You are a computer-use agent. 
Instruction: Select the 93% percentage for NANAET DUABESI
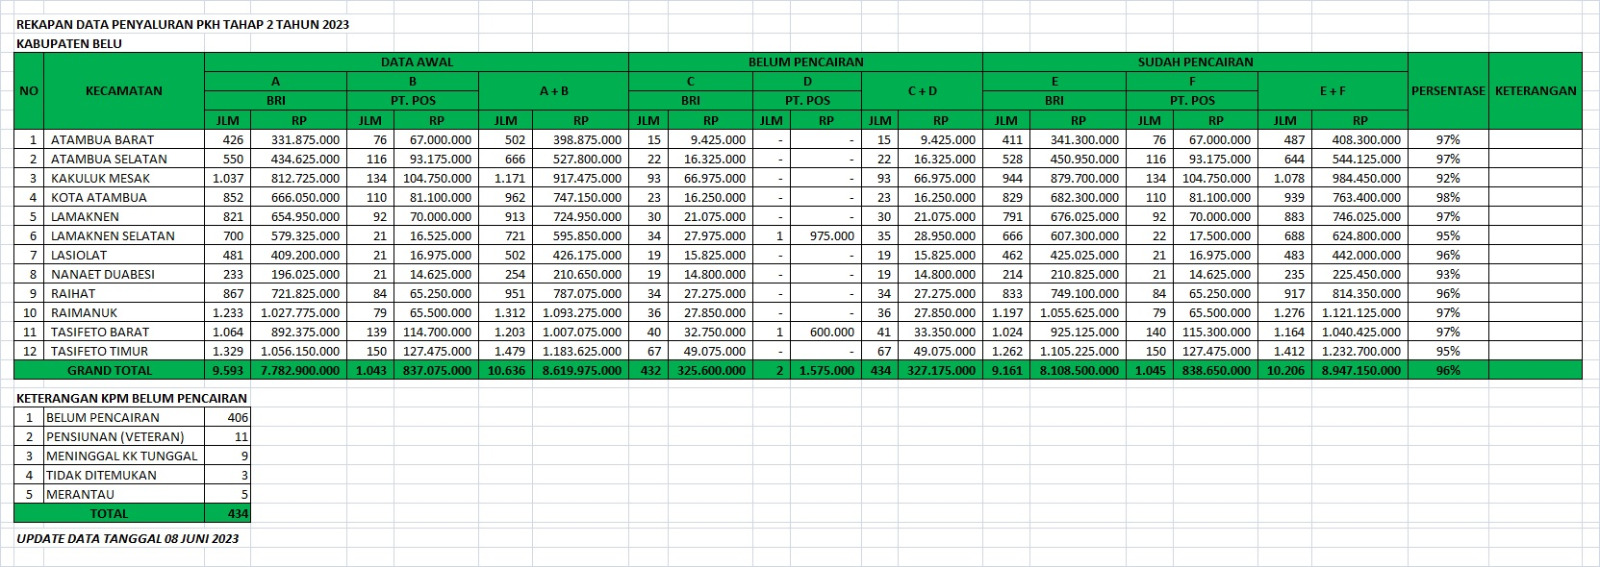(x=1448, y=274)
